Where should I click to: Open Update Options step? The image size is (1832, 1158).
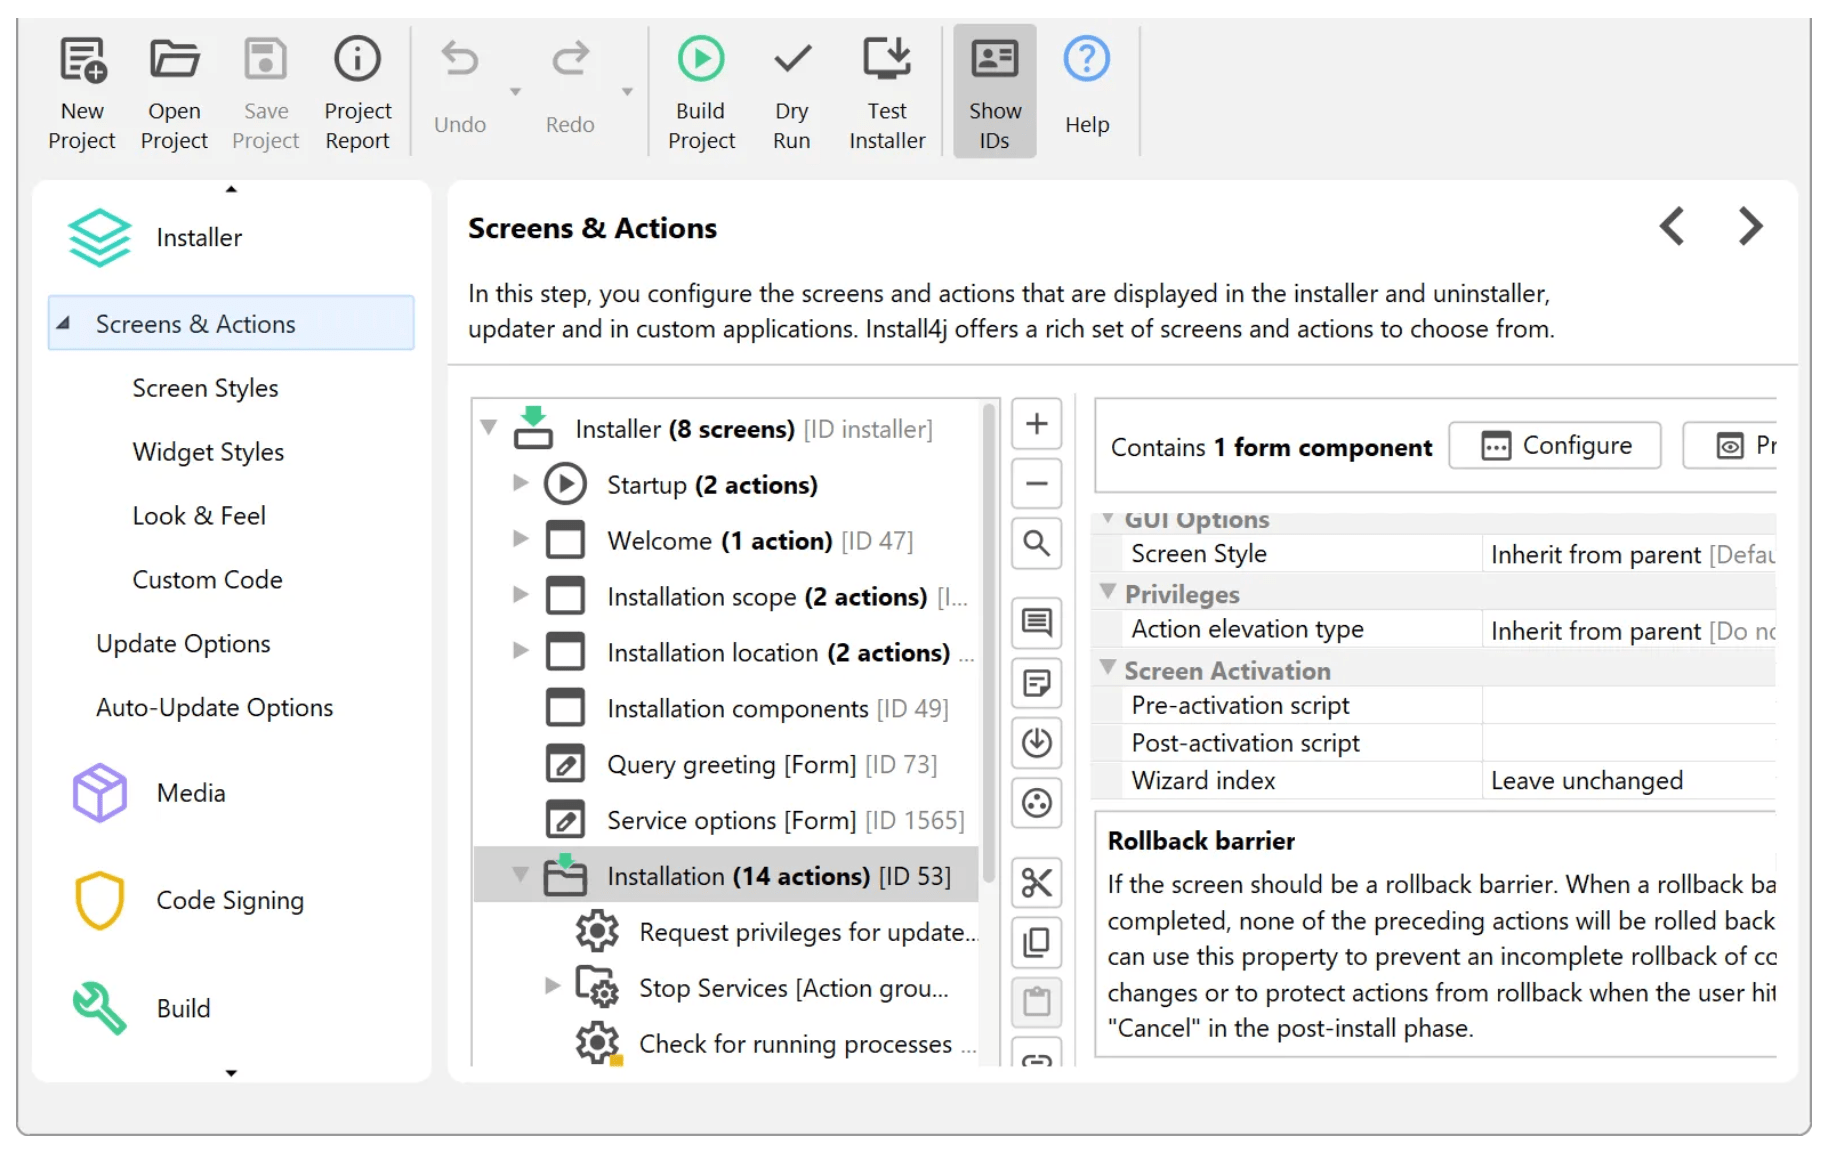[183, 644]
